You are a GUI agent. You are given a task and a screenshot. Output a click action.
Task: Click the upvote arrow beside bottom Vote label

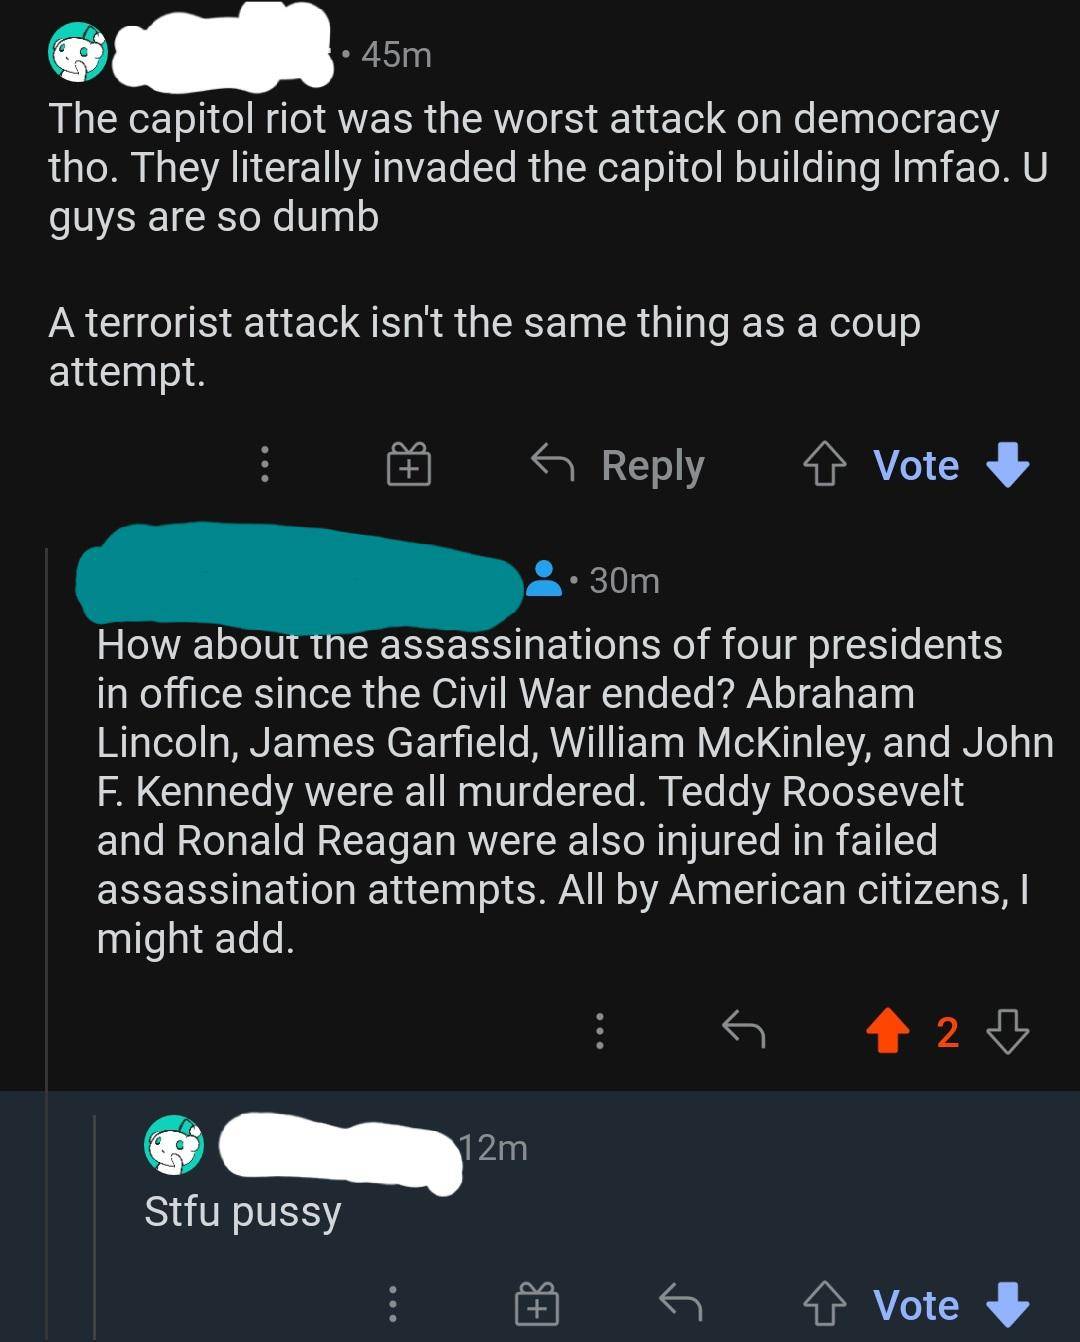[826, 1303]
